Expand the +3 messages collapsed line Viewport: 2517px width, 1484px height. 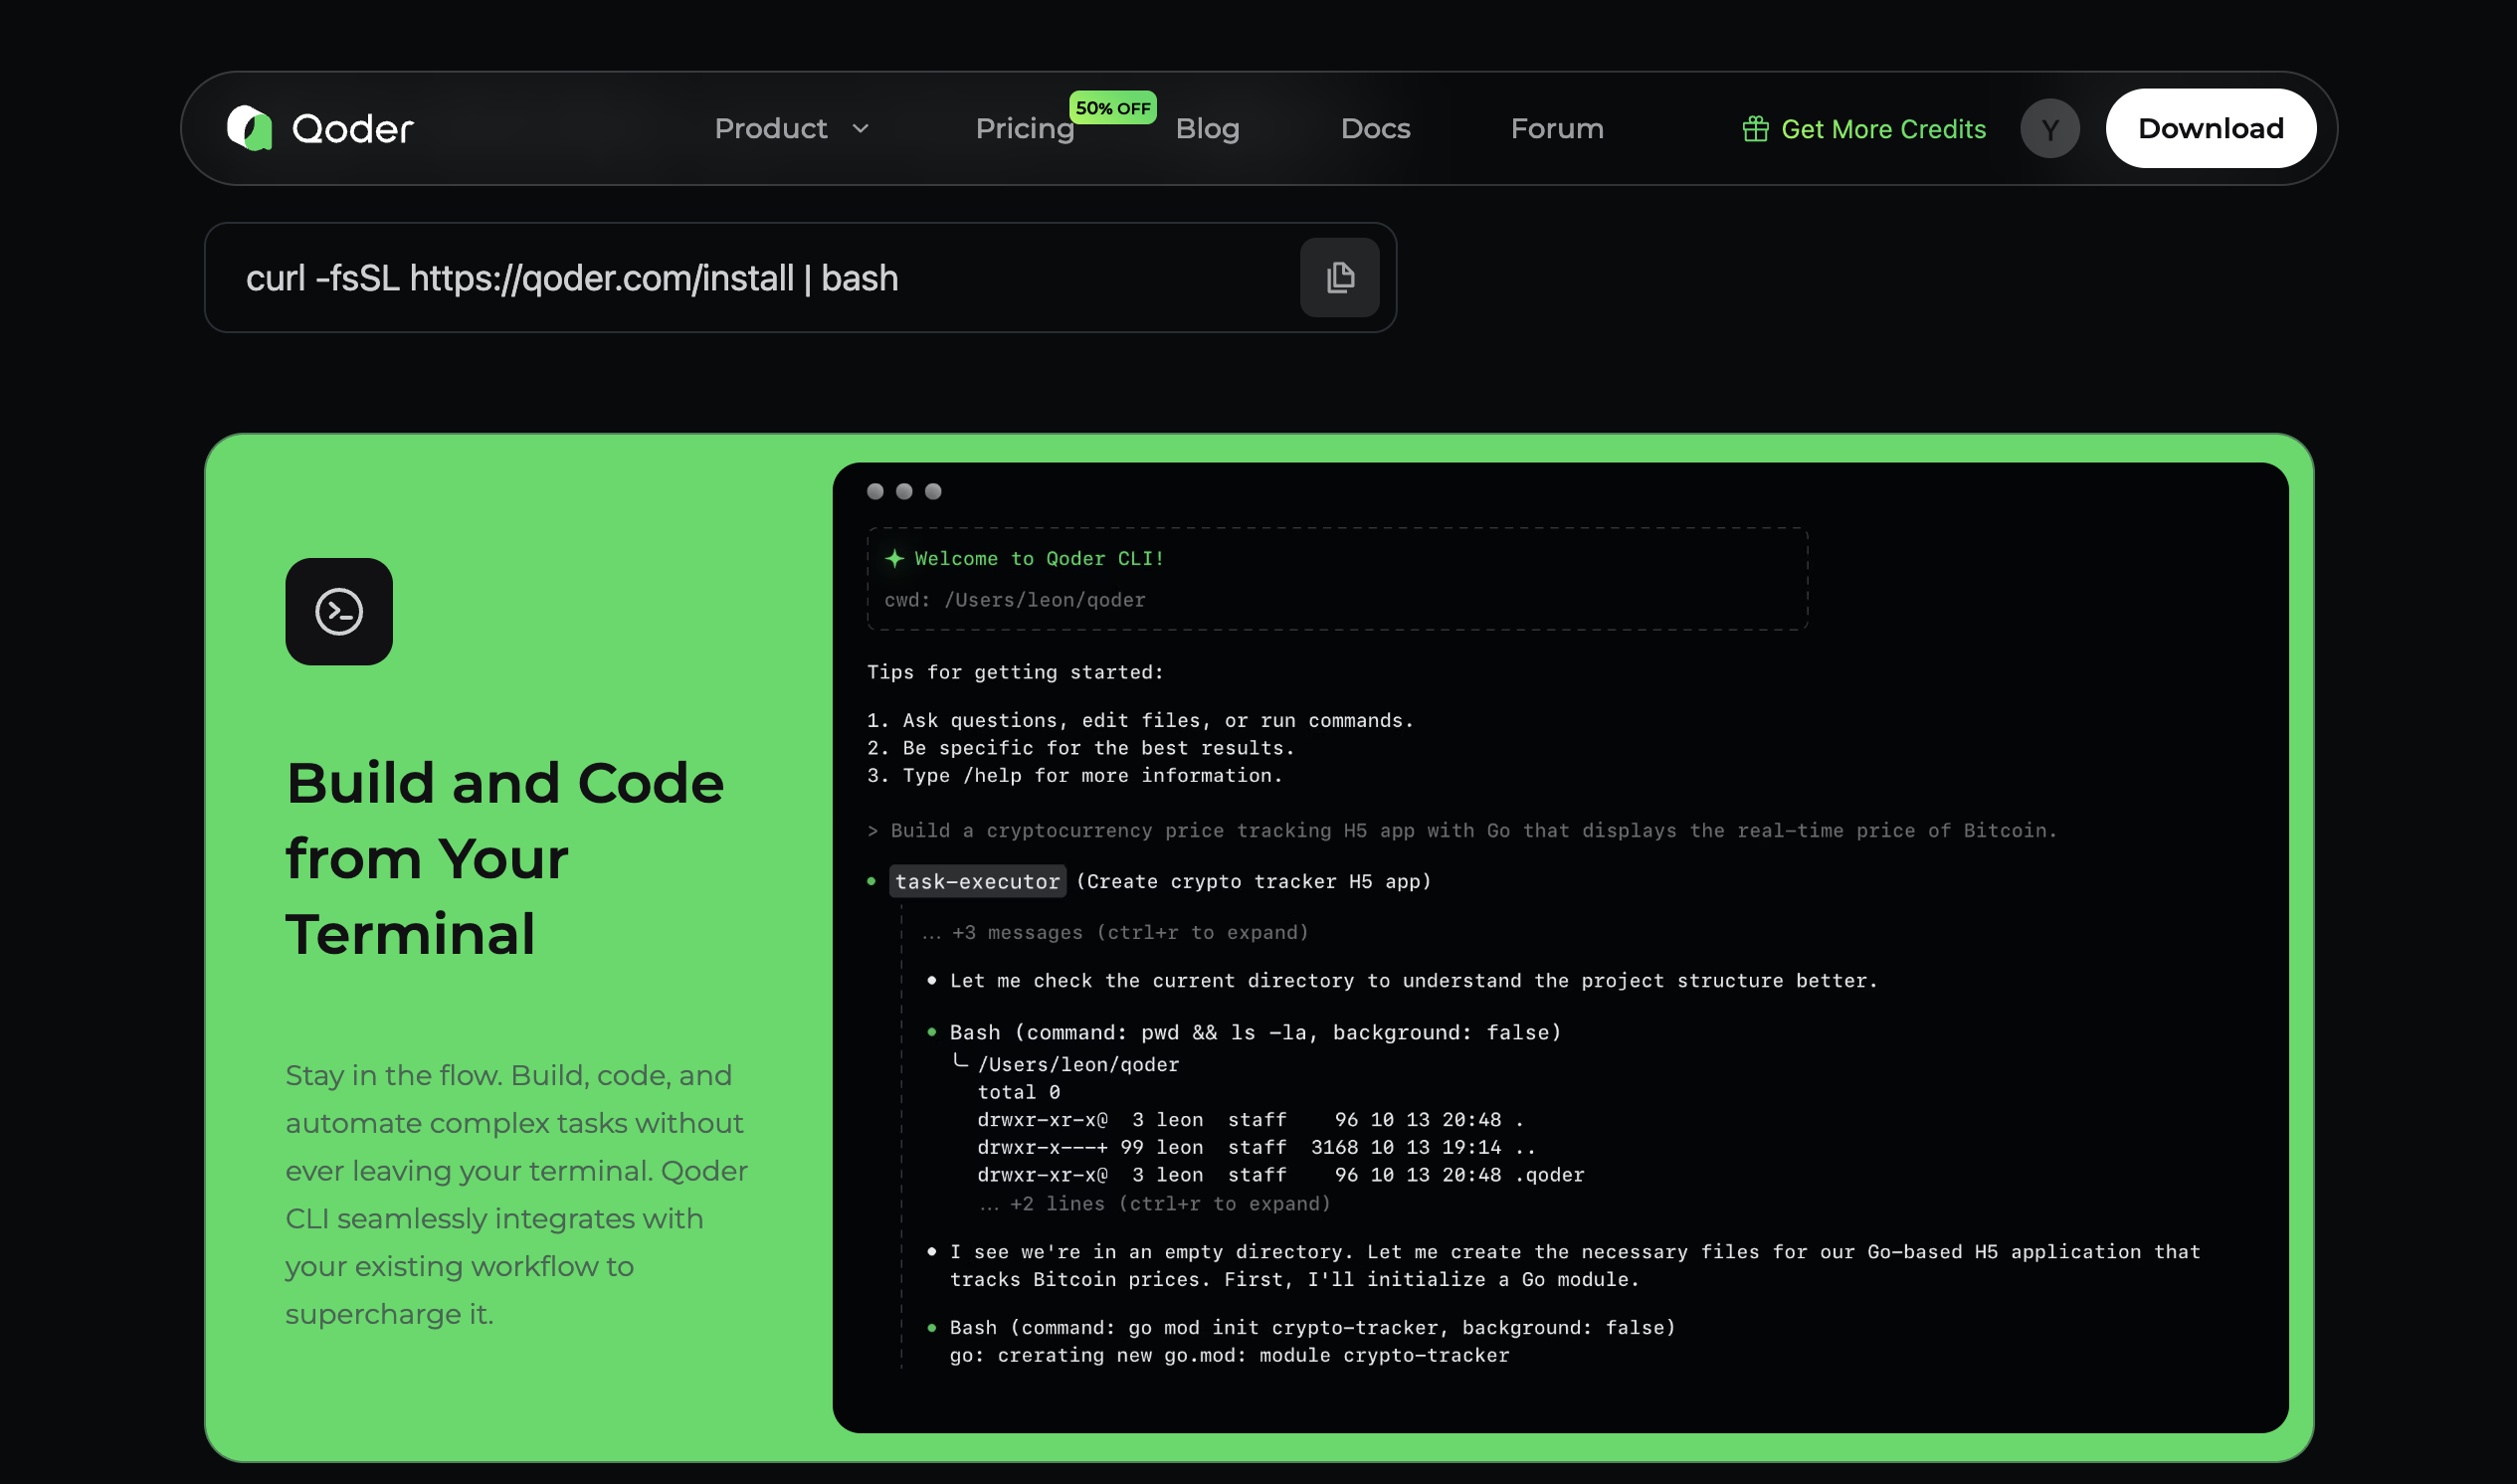pyautogui.click(x=1115, y=933)
